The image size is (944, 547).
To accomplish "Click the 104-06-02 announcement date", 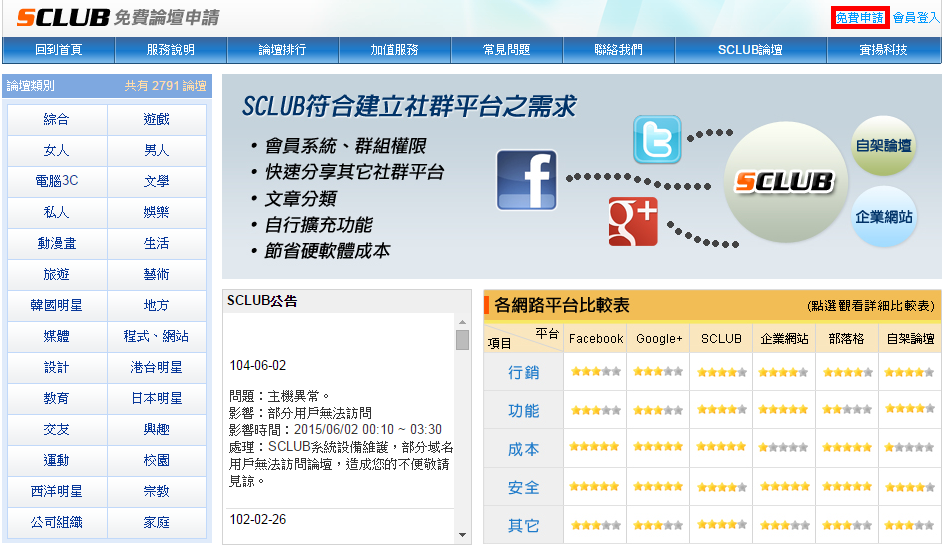I will point(258,366).
